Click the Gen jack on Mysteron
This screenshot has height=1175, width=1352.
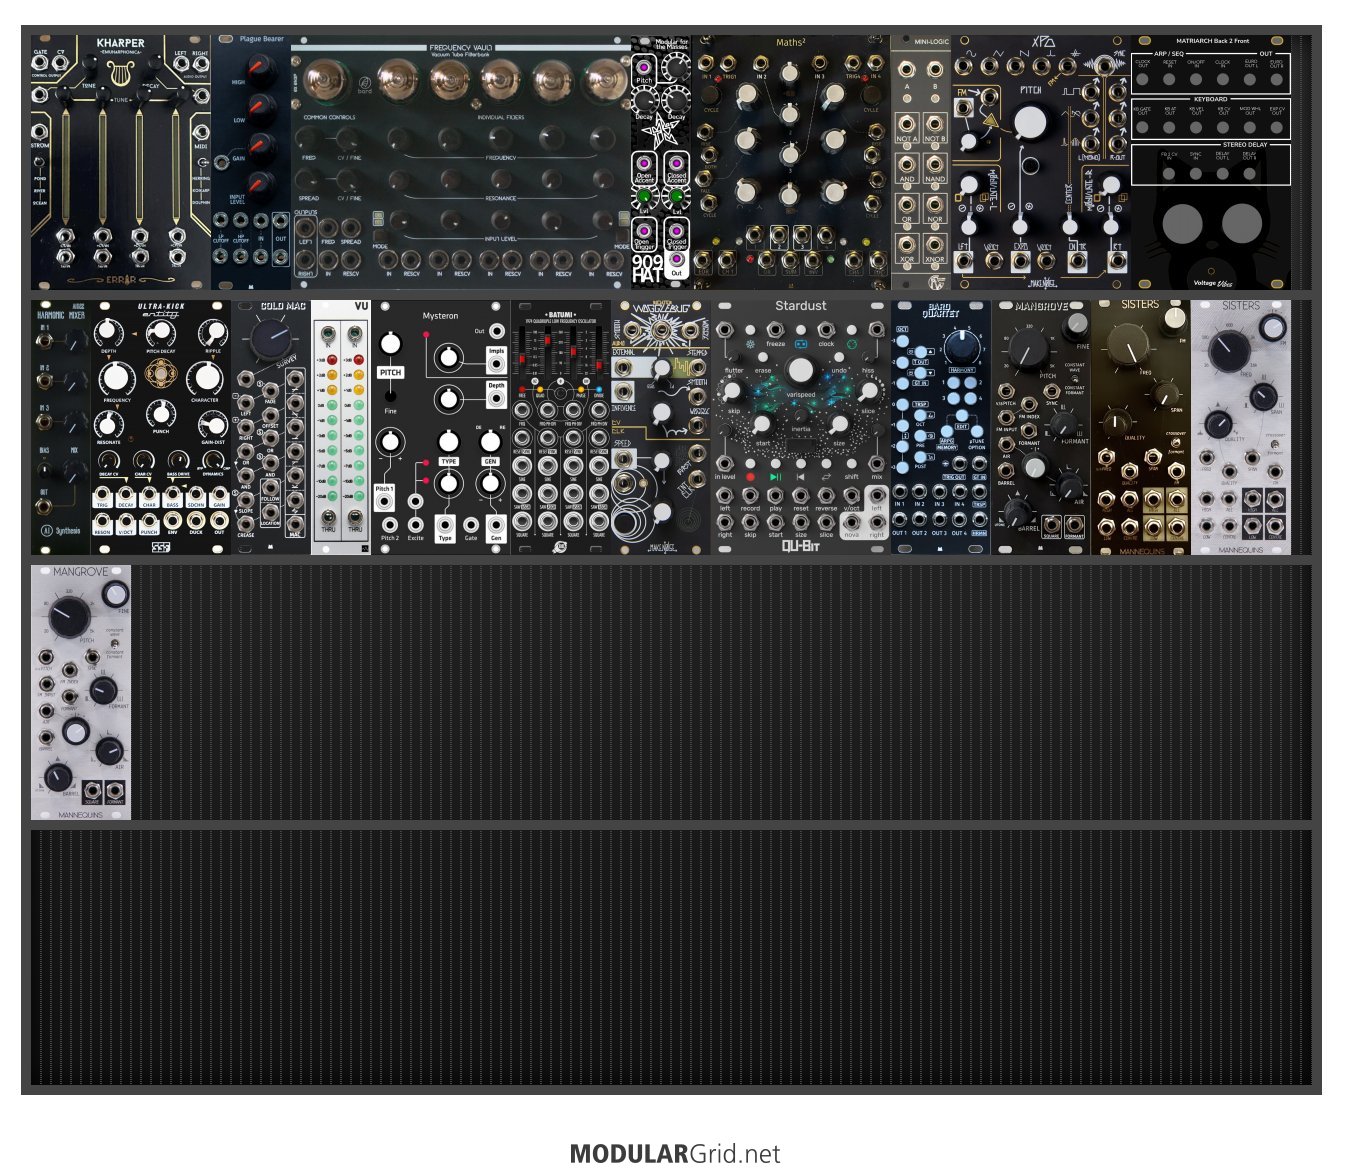pyautogui.click(x=495, y=525)
